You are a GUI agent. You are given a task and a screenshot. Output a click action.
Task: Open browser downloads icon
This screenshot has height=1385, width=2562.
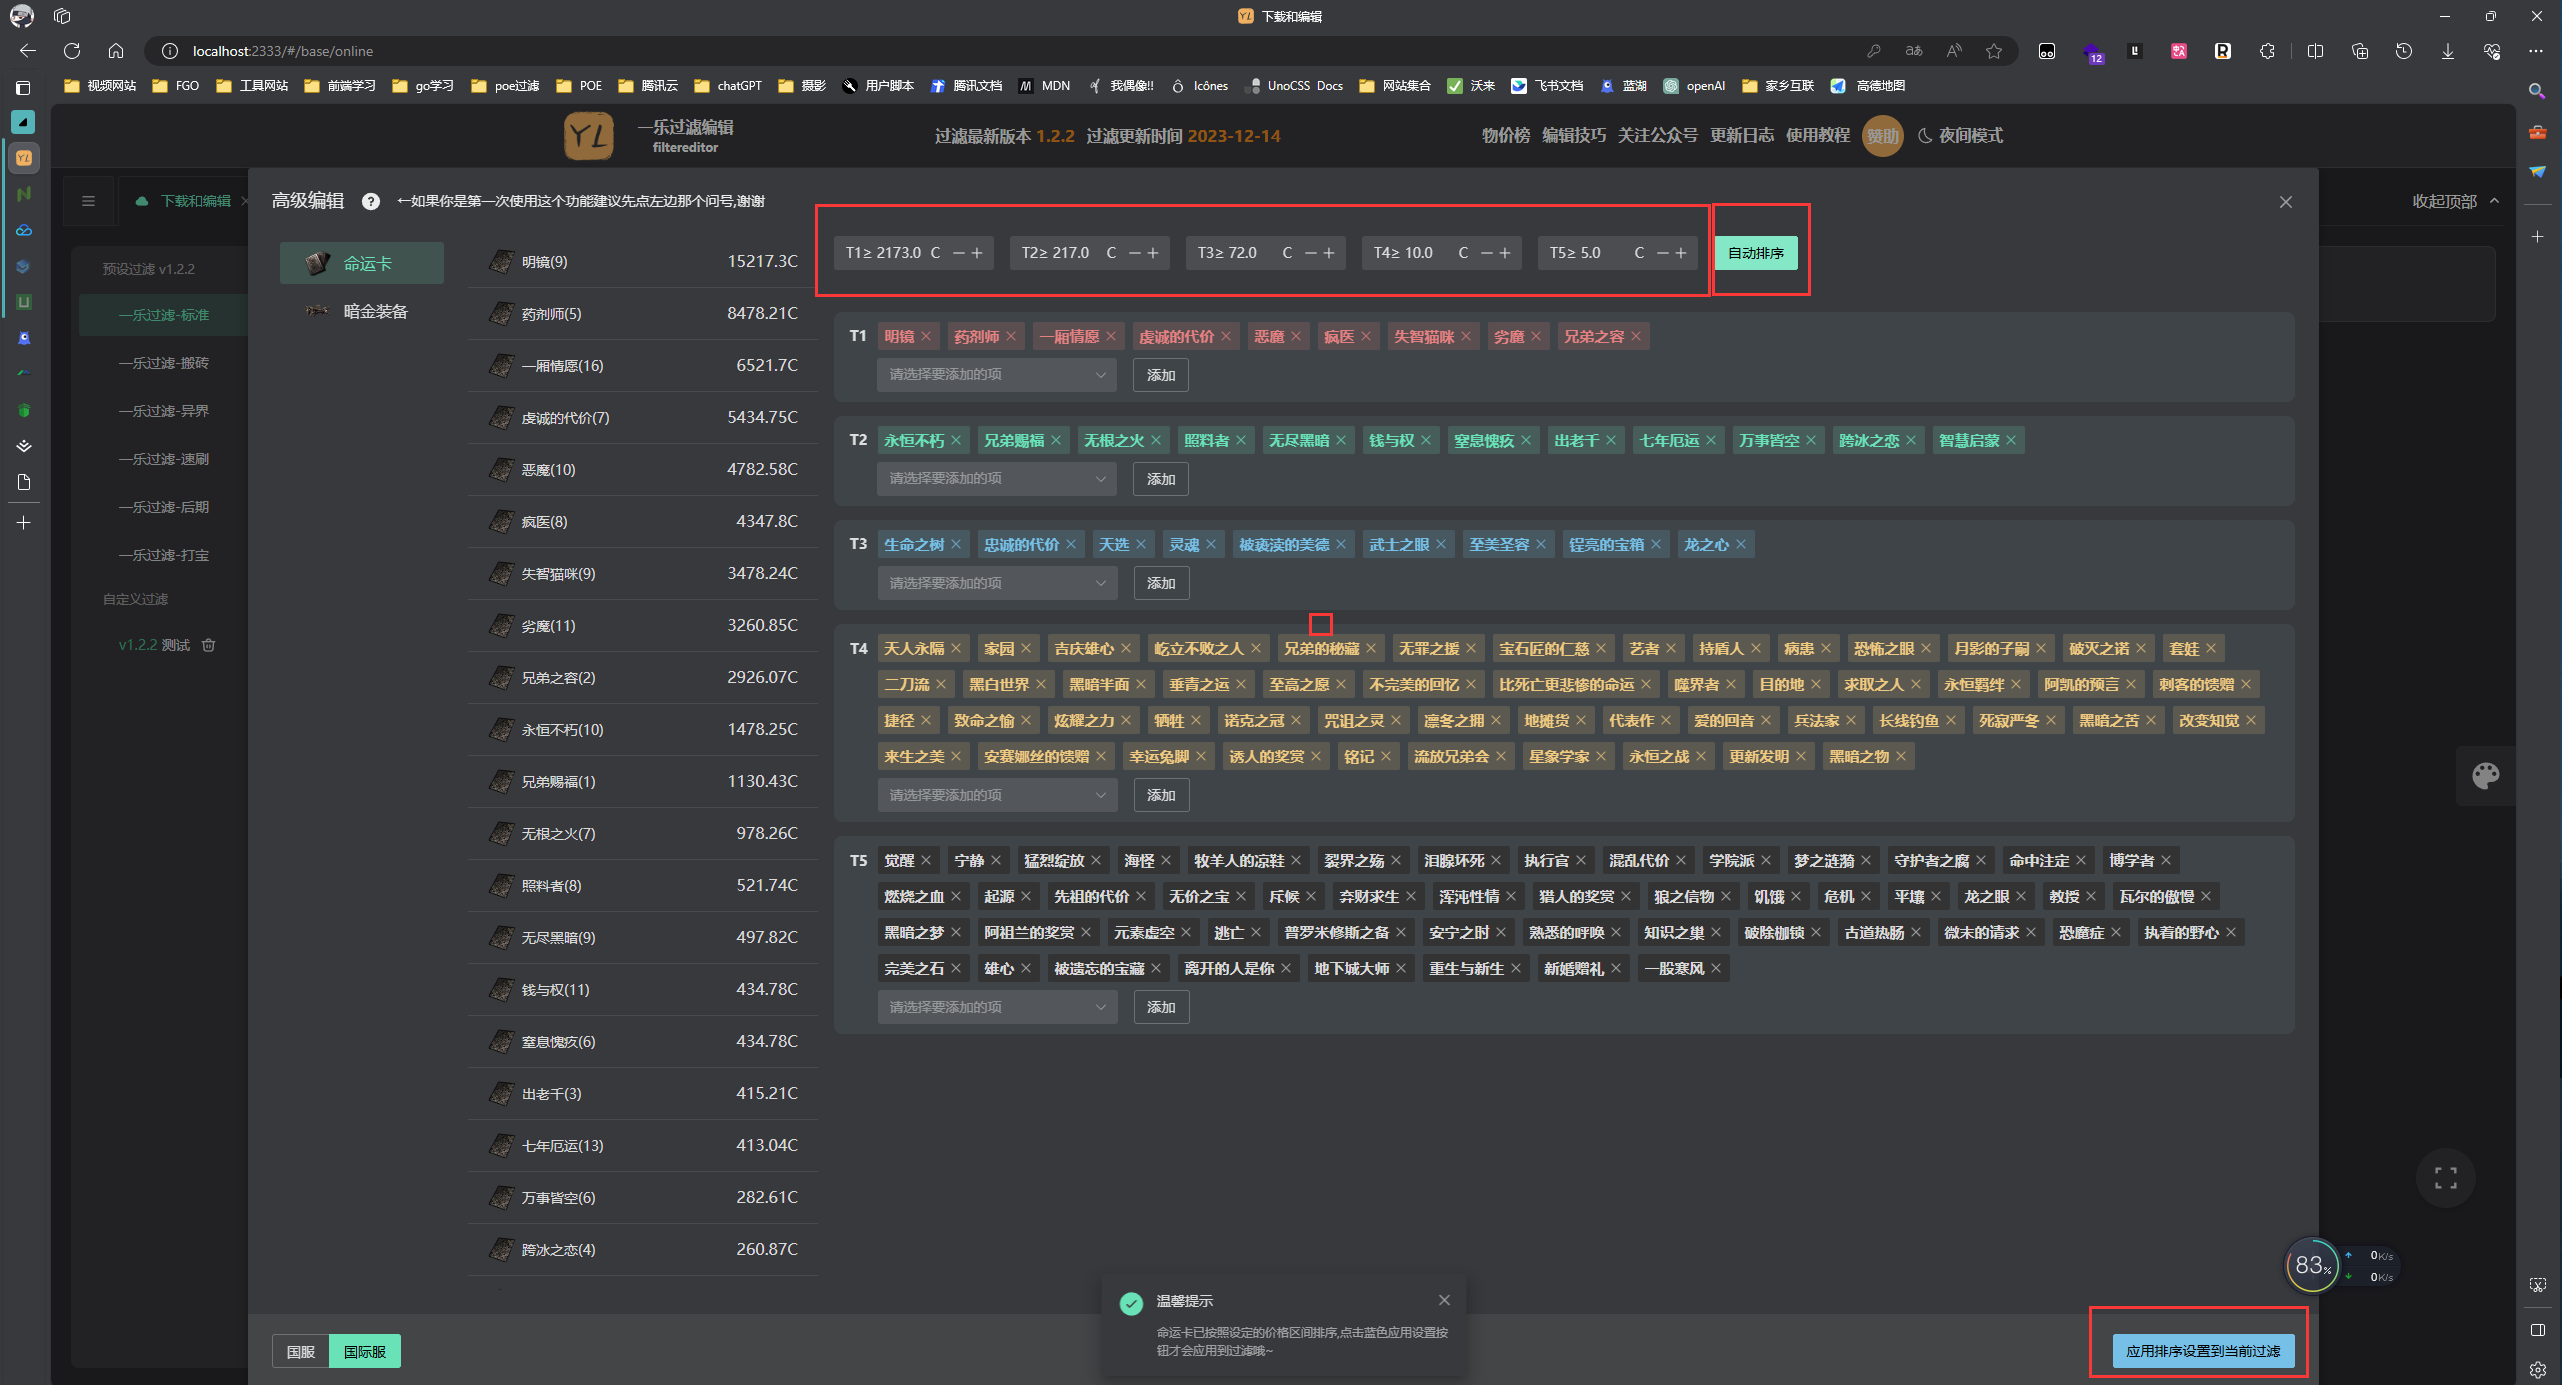(2448, 51)
